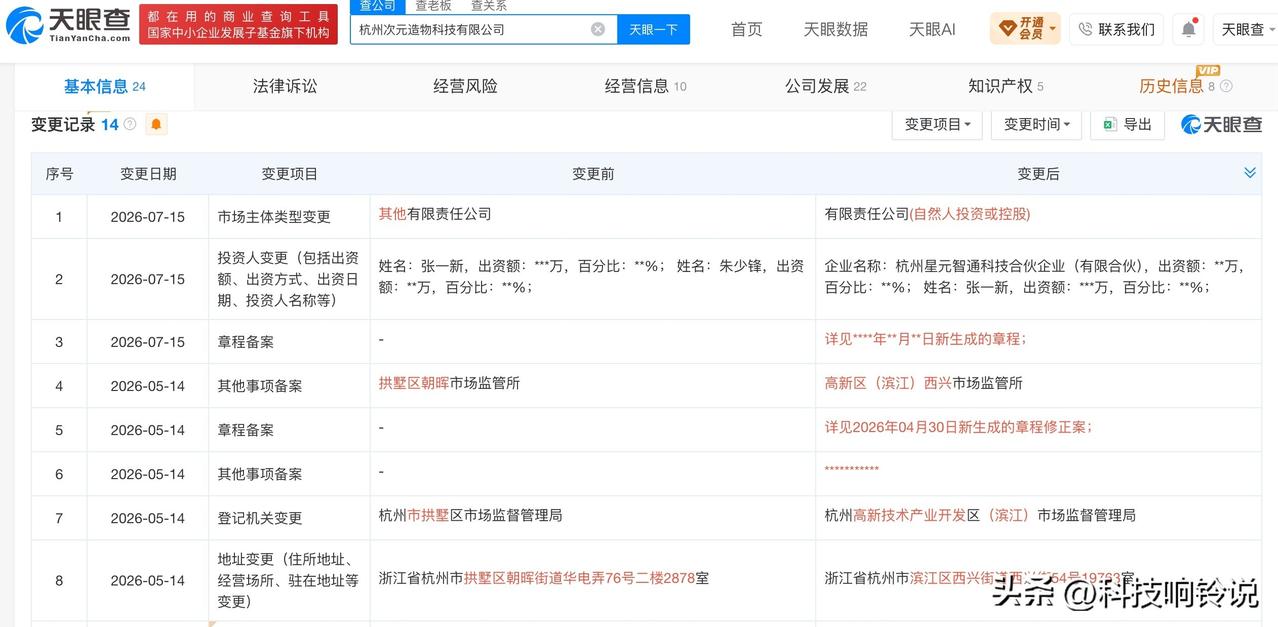This screenshot has height=627, width=1278.
Task: Click the Tianyancha logo
Action: click(x=68, y=25)
